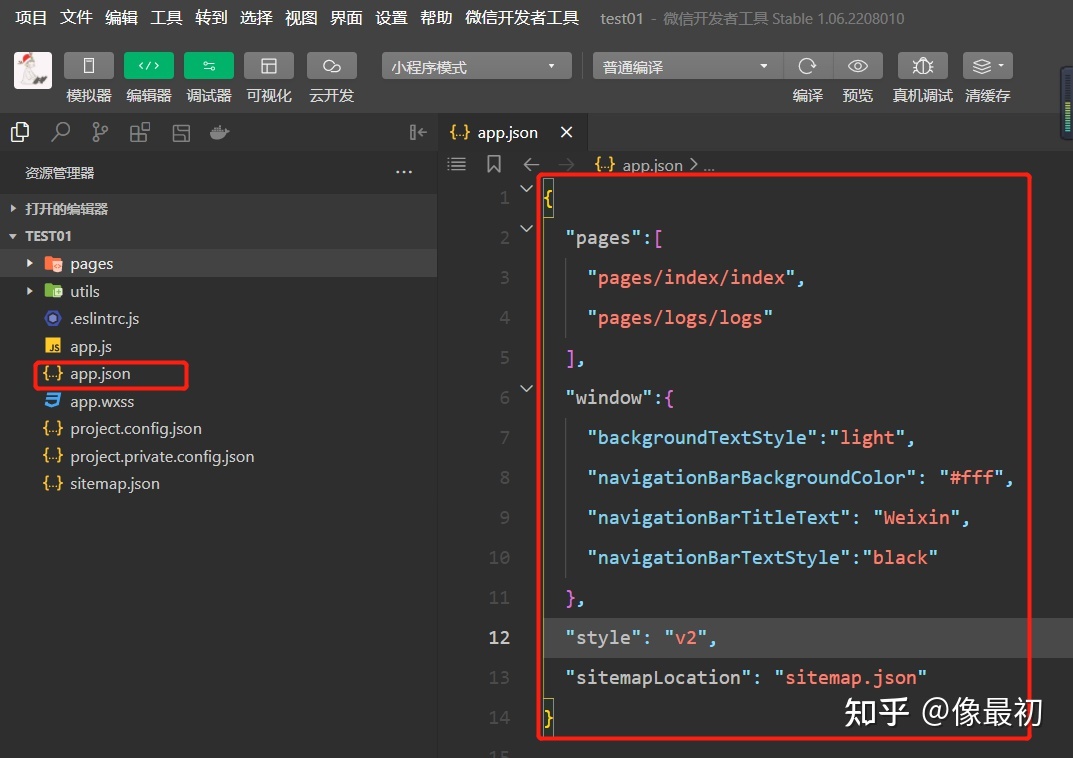The width and height of the screenshot is (1073, 758).
Task: Open the mini program mode dropdown
Action: pos(476,67)
